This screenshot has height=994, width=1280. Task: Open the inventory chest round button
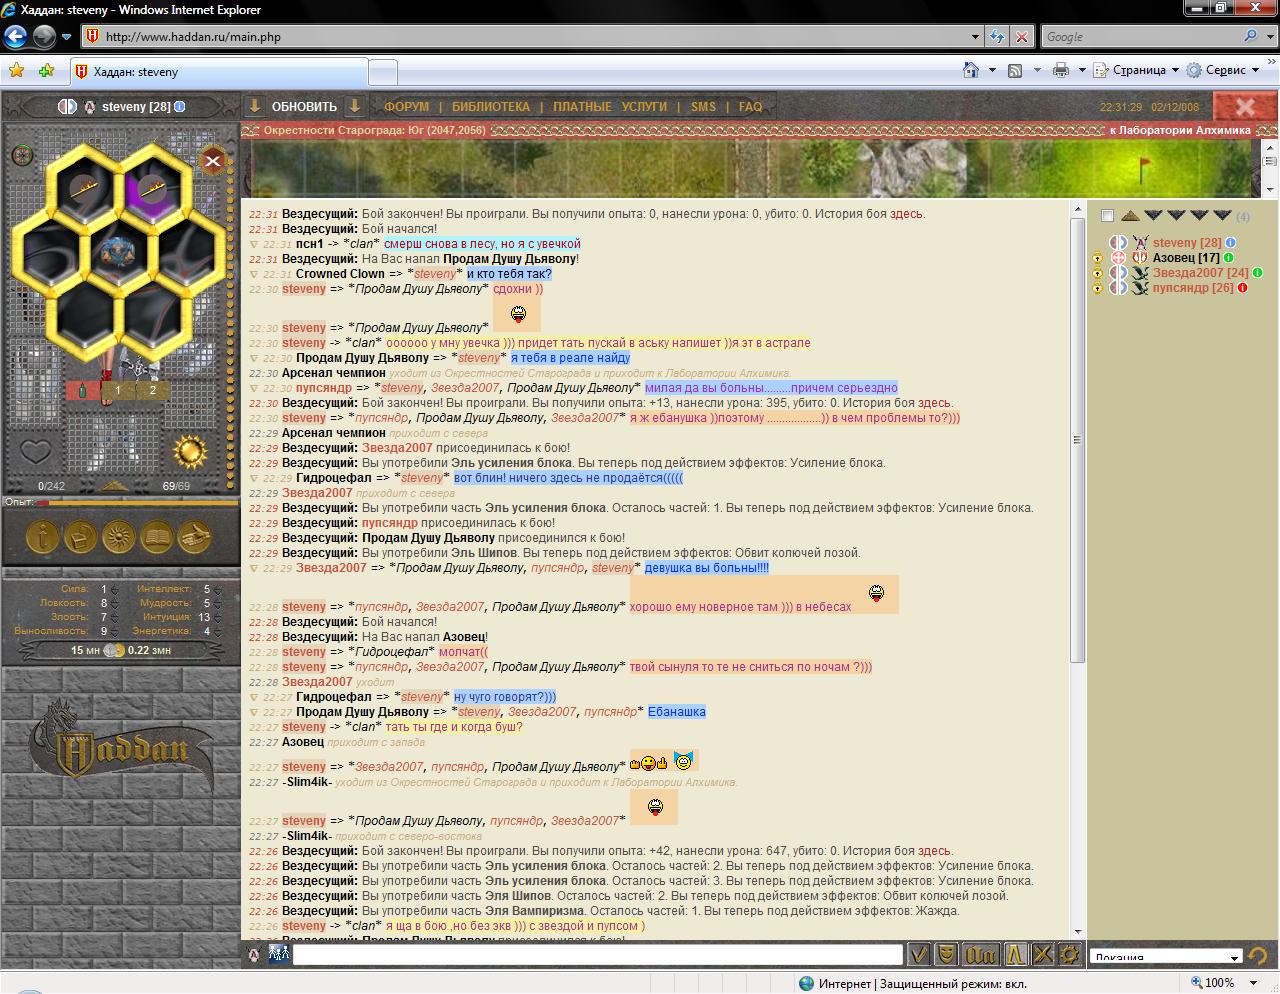point(80,538)
